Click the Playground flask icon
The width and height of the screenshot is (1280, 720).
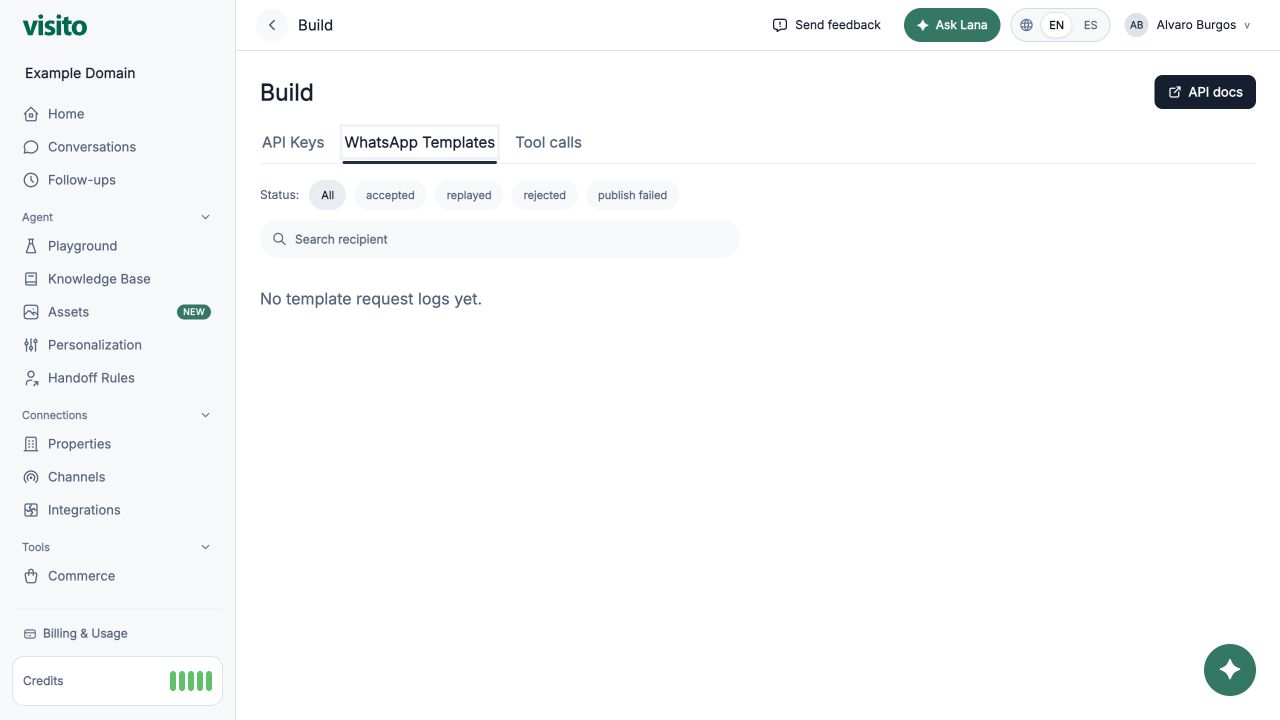pyautogui.click(x=31, y=246)
